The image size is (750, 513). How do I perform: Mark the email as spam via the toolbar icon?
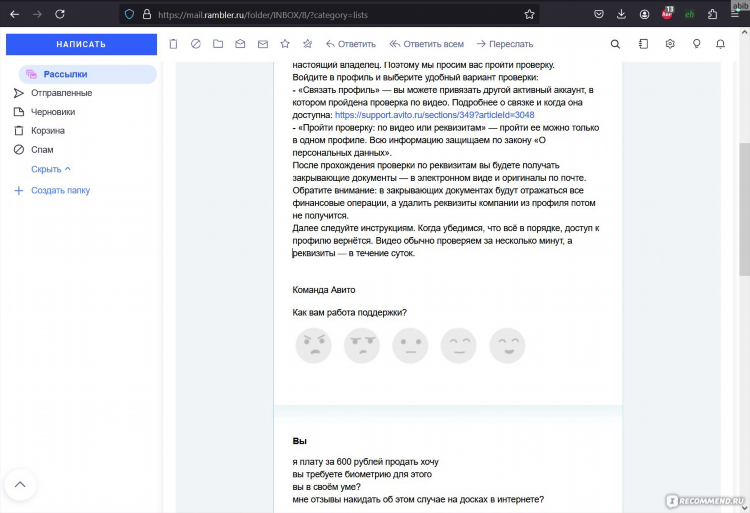pos(196,44)
